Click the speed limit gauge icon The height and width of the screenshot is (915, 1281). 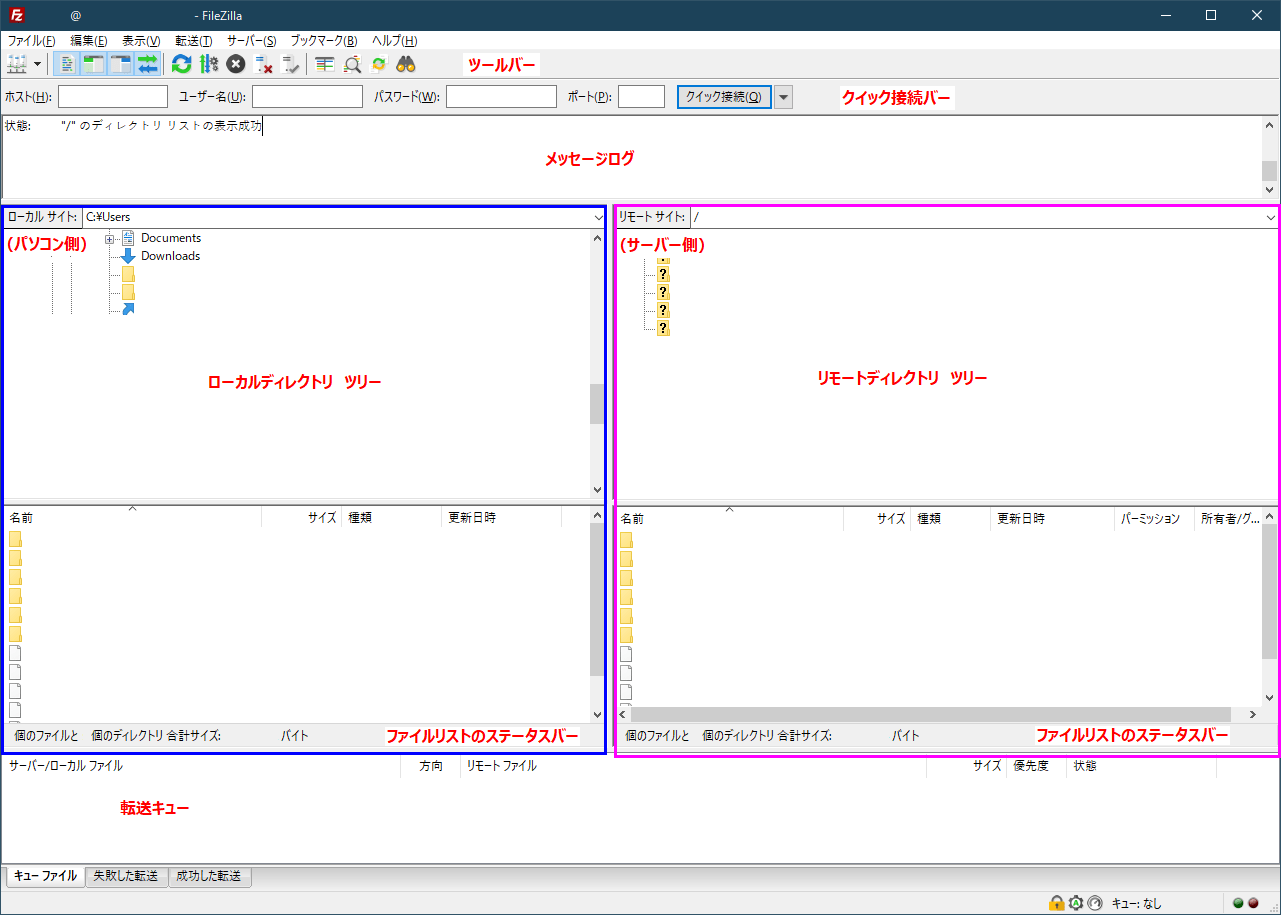1094,903
